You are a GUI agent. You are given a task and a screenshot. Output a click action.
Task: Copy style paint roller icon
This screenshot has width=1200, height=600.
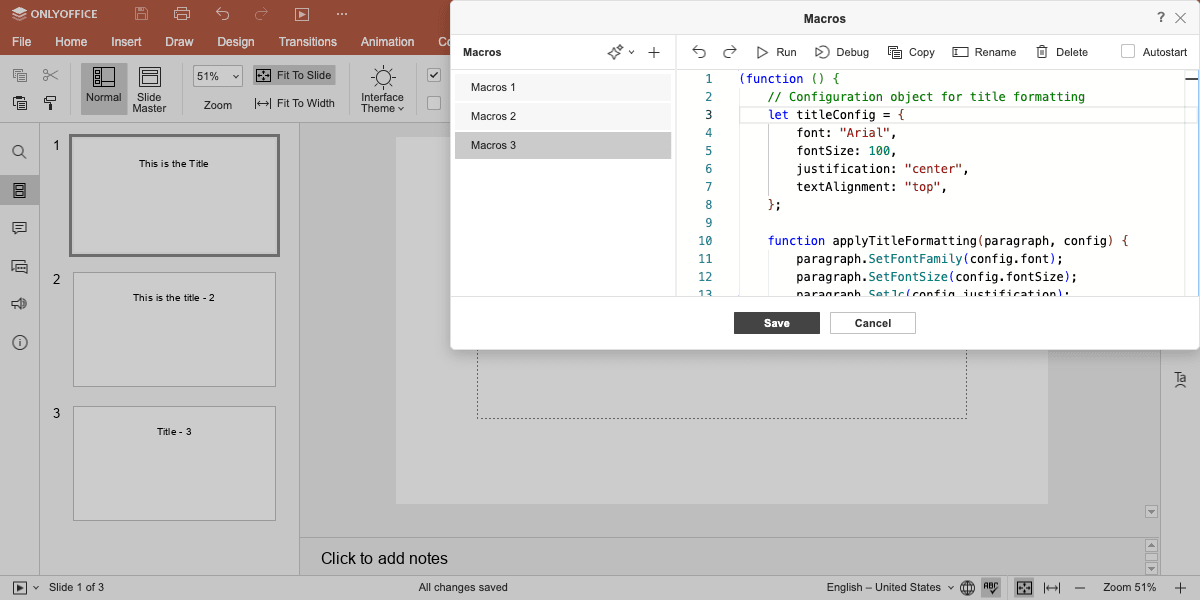point(51,102)
